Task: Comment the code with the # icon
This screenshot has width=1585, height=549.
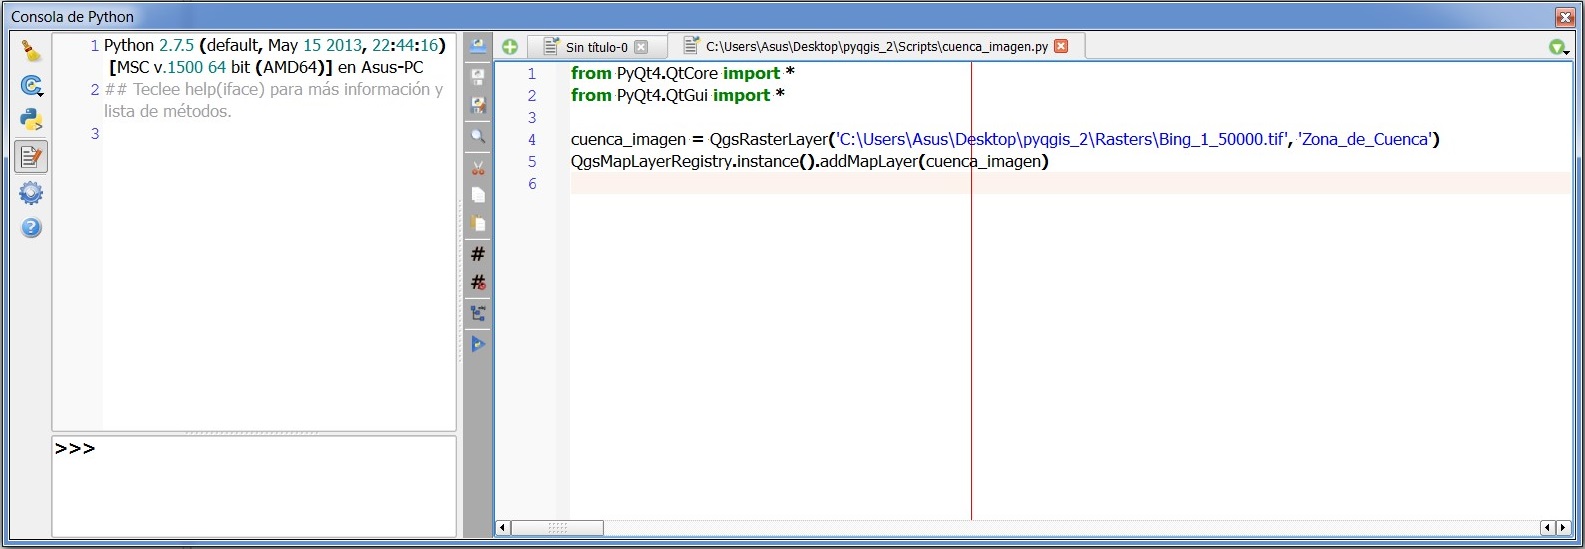Action: tap(478, 254)
